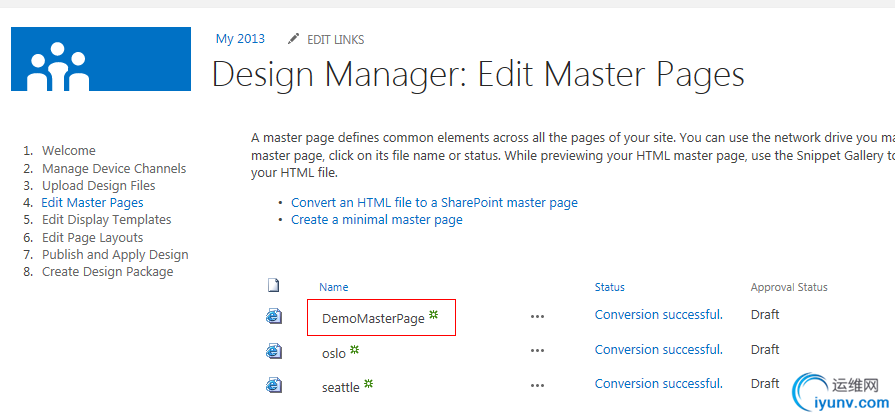Viewport: 895px width, 419px height.
Task: Click the document type column header icon
Action: click(273, 285)
